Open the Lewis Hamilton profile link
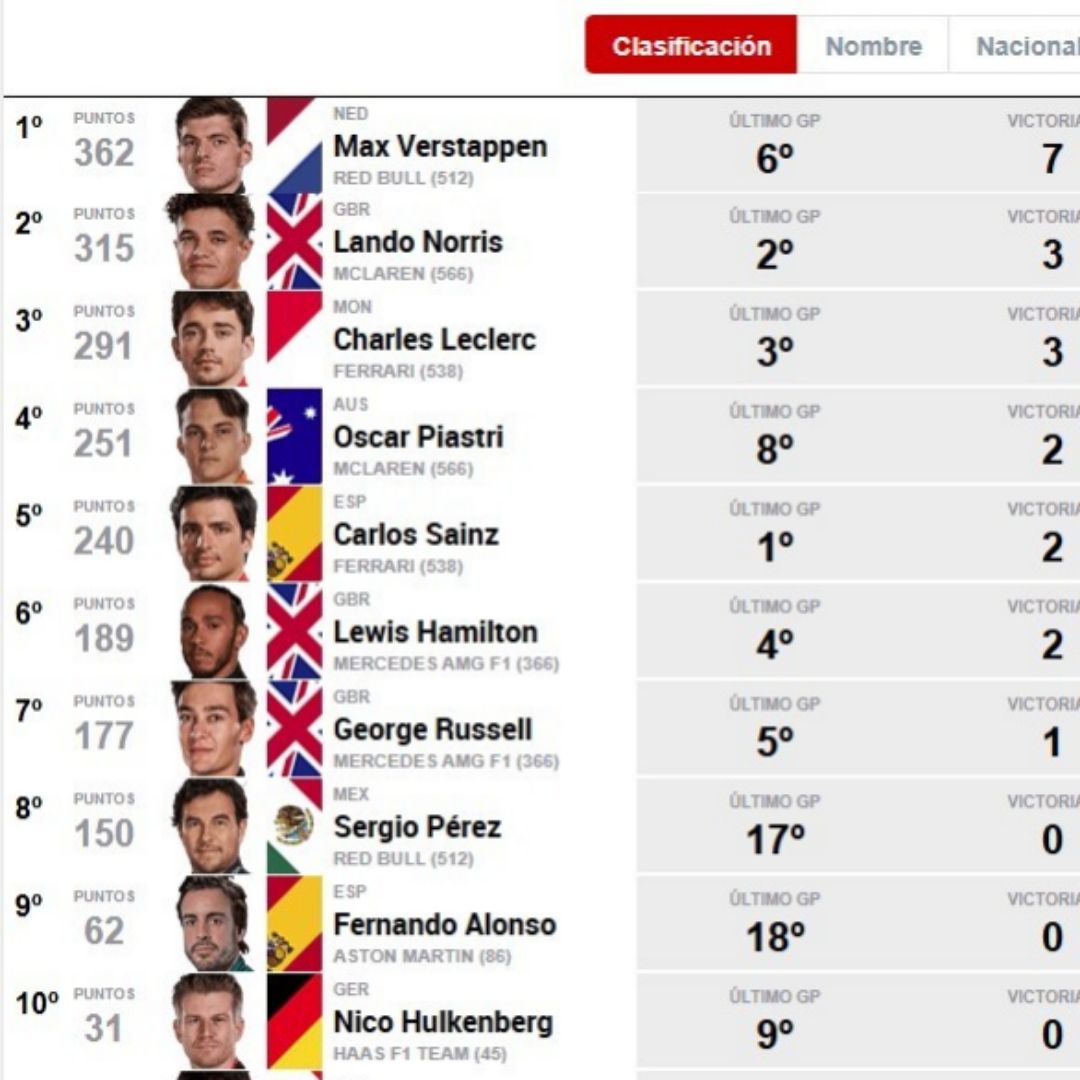This screenshot has width=1080, height=1080. click(x=435, y=632)
